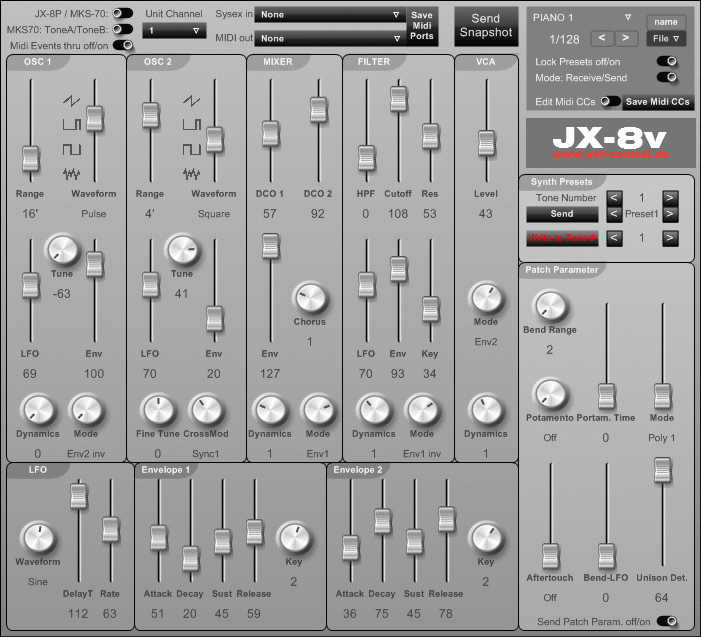Click the OSC 2 Tune knob

[x=182, y=250]
